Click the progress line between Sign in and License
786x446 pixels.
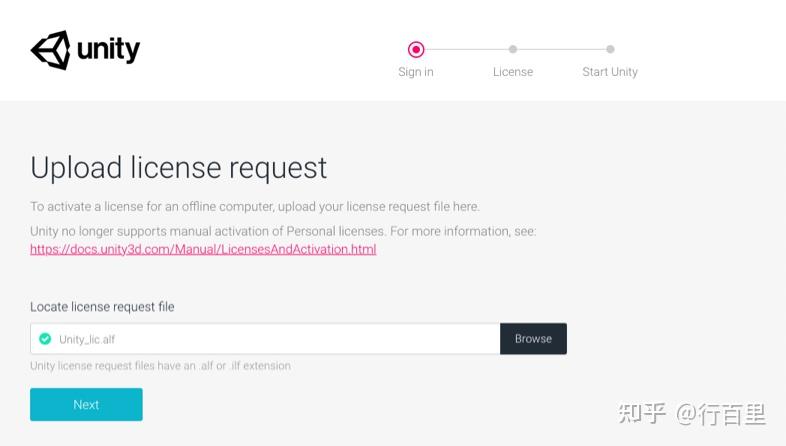pyautogui.click(x=465, y=49)
